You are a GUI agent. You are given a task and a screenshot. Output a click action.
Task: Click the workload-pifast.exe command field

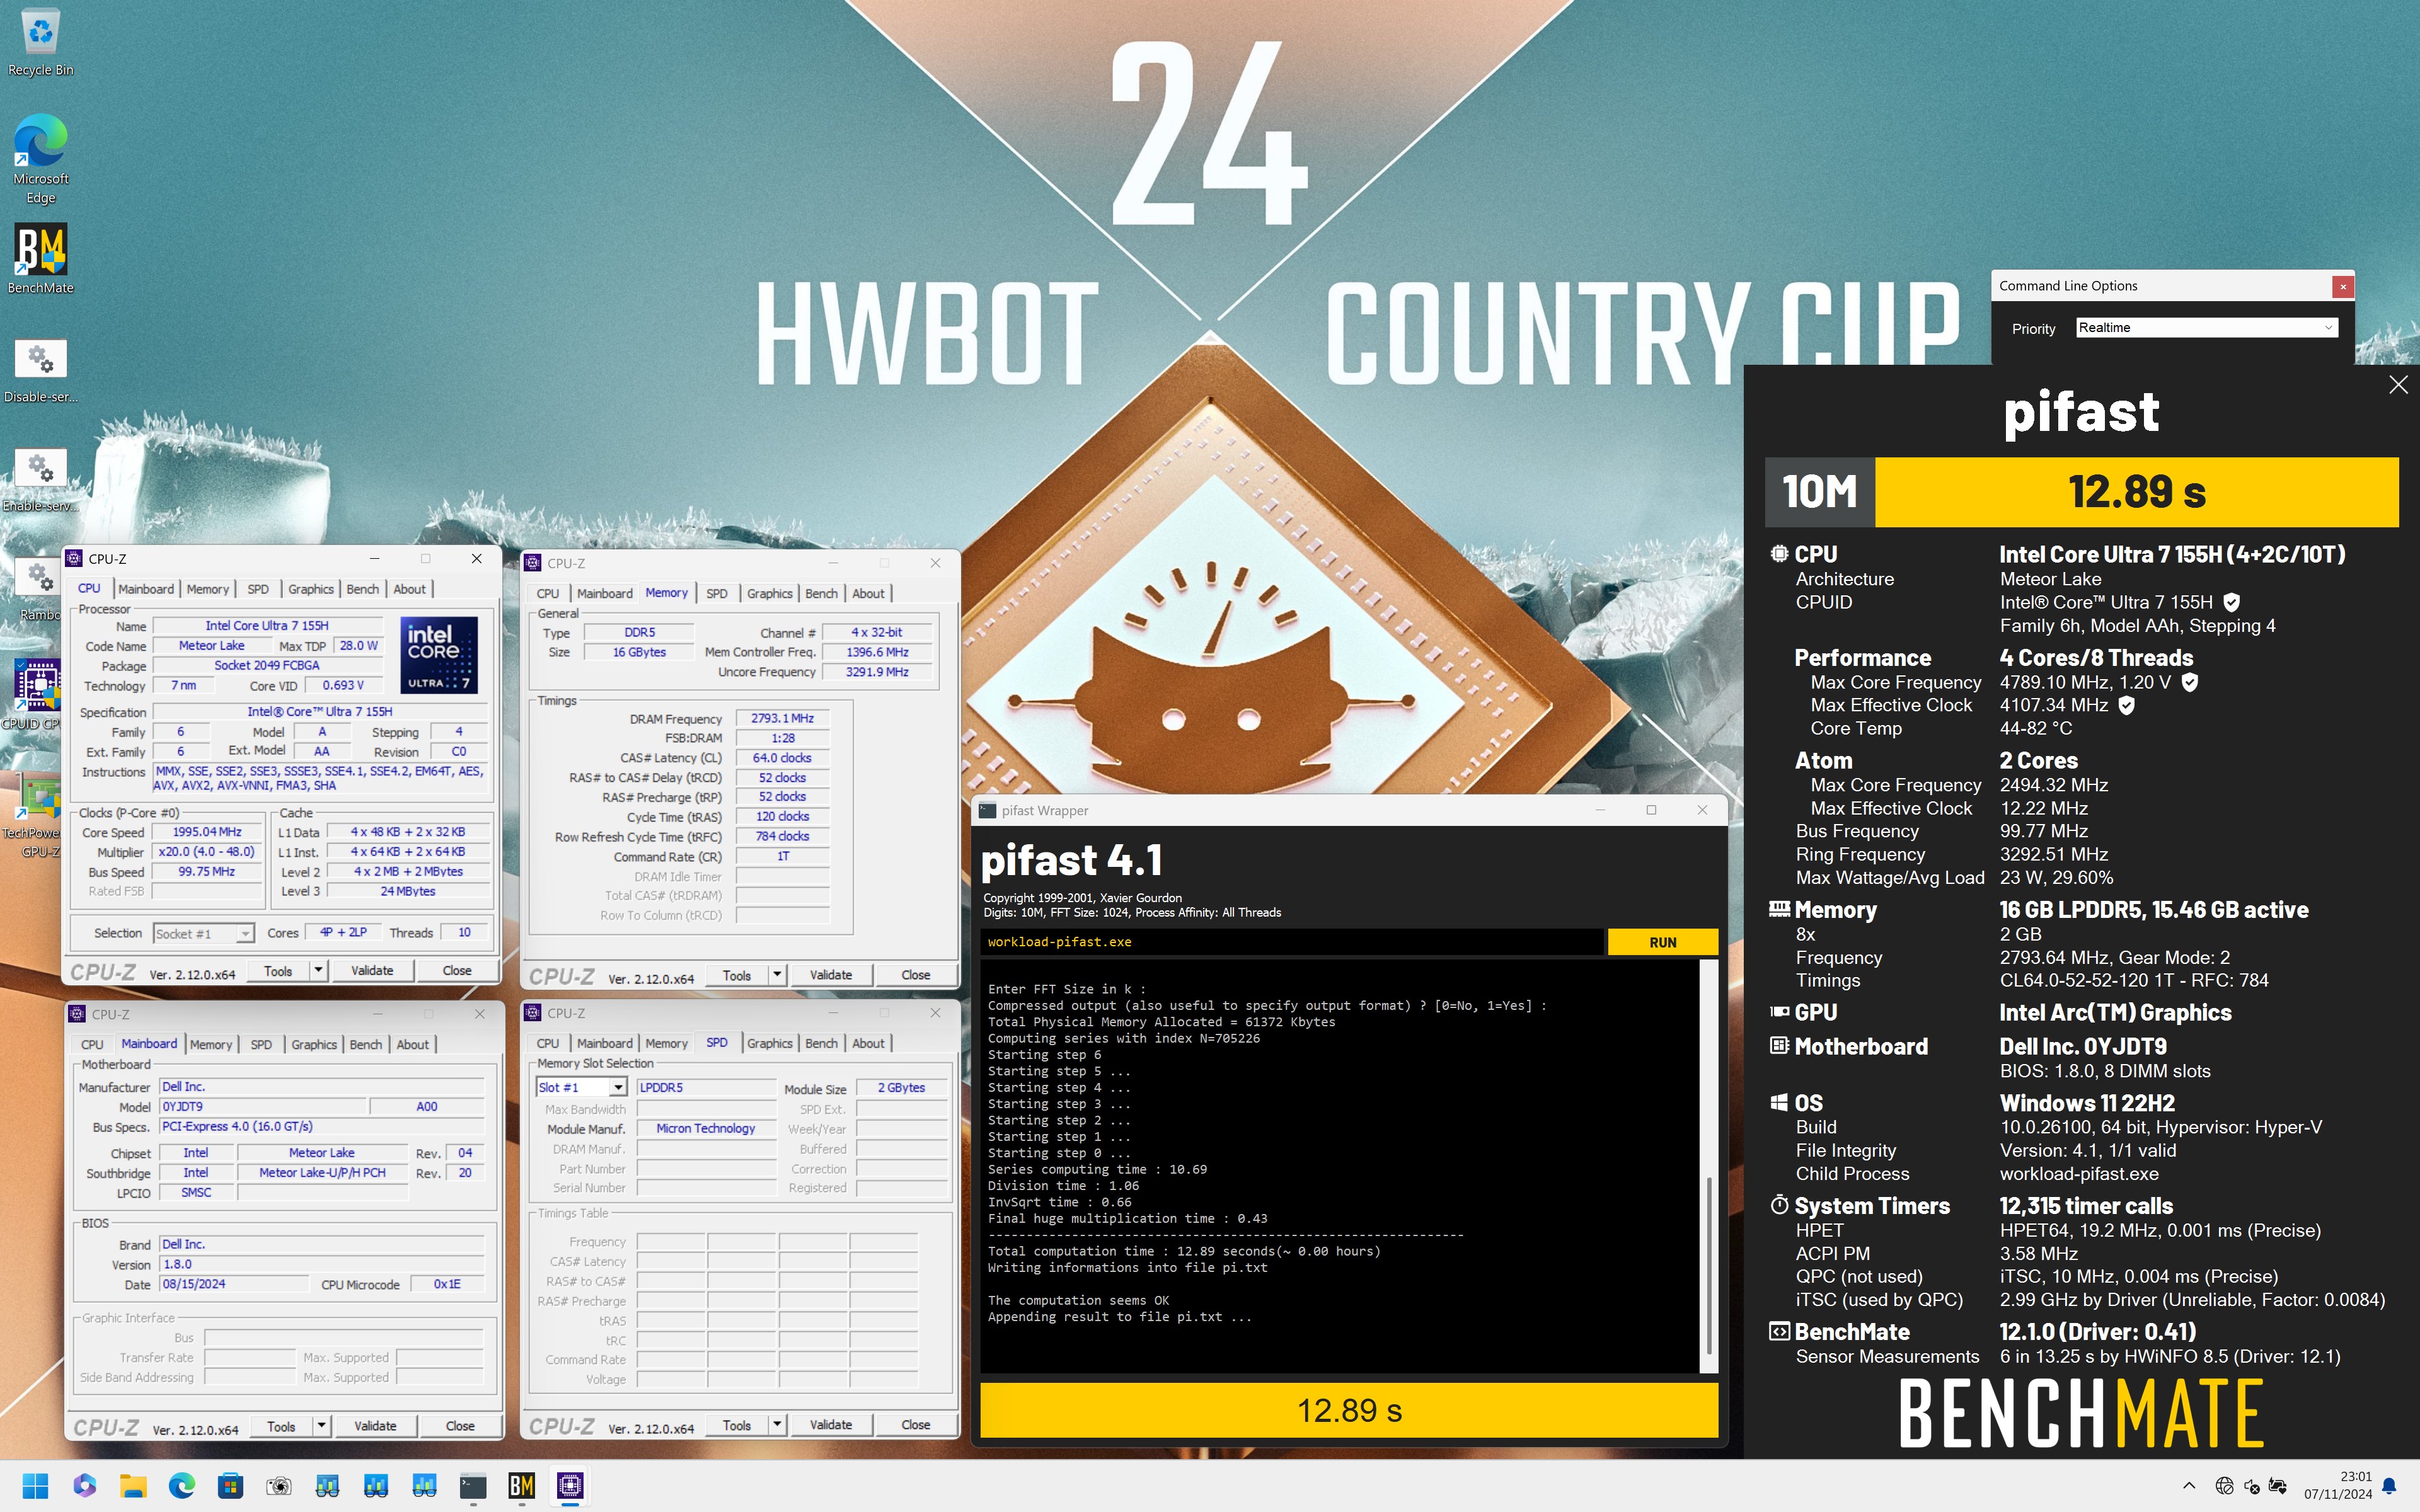1292,942
